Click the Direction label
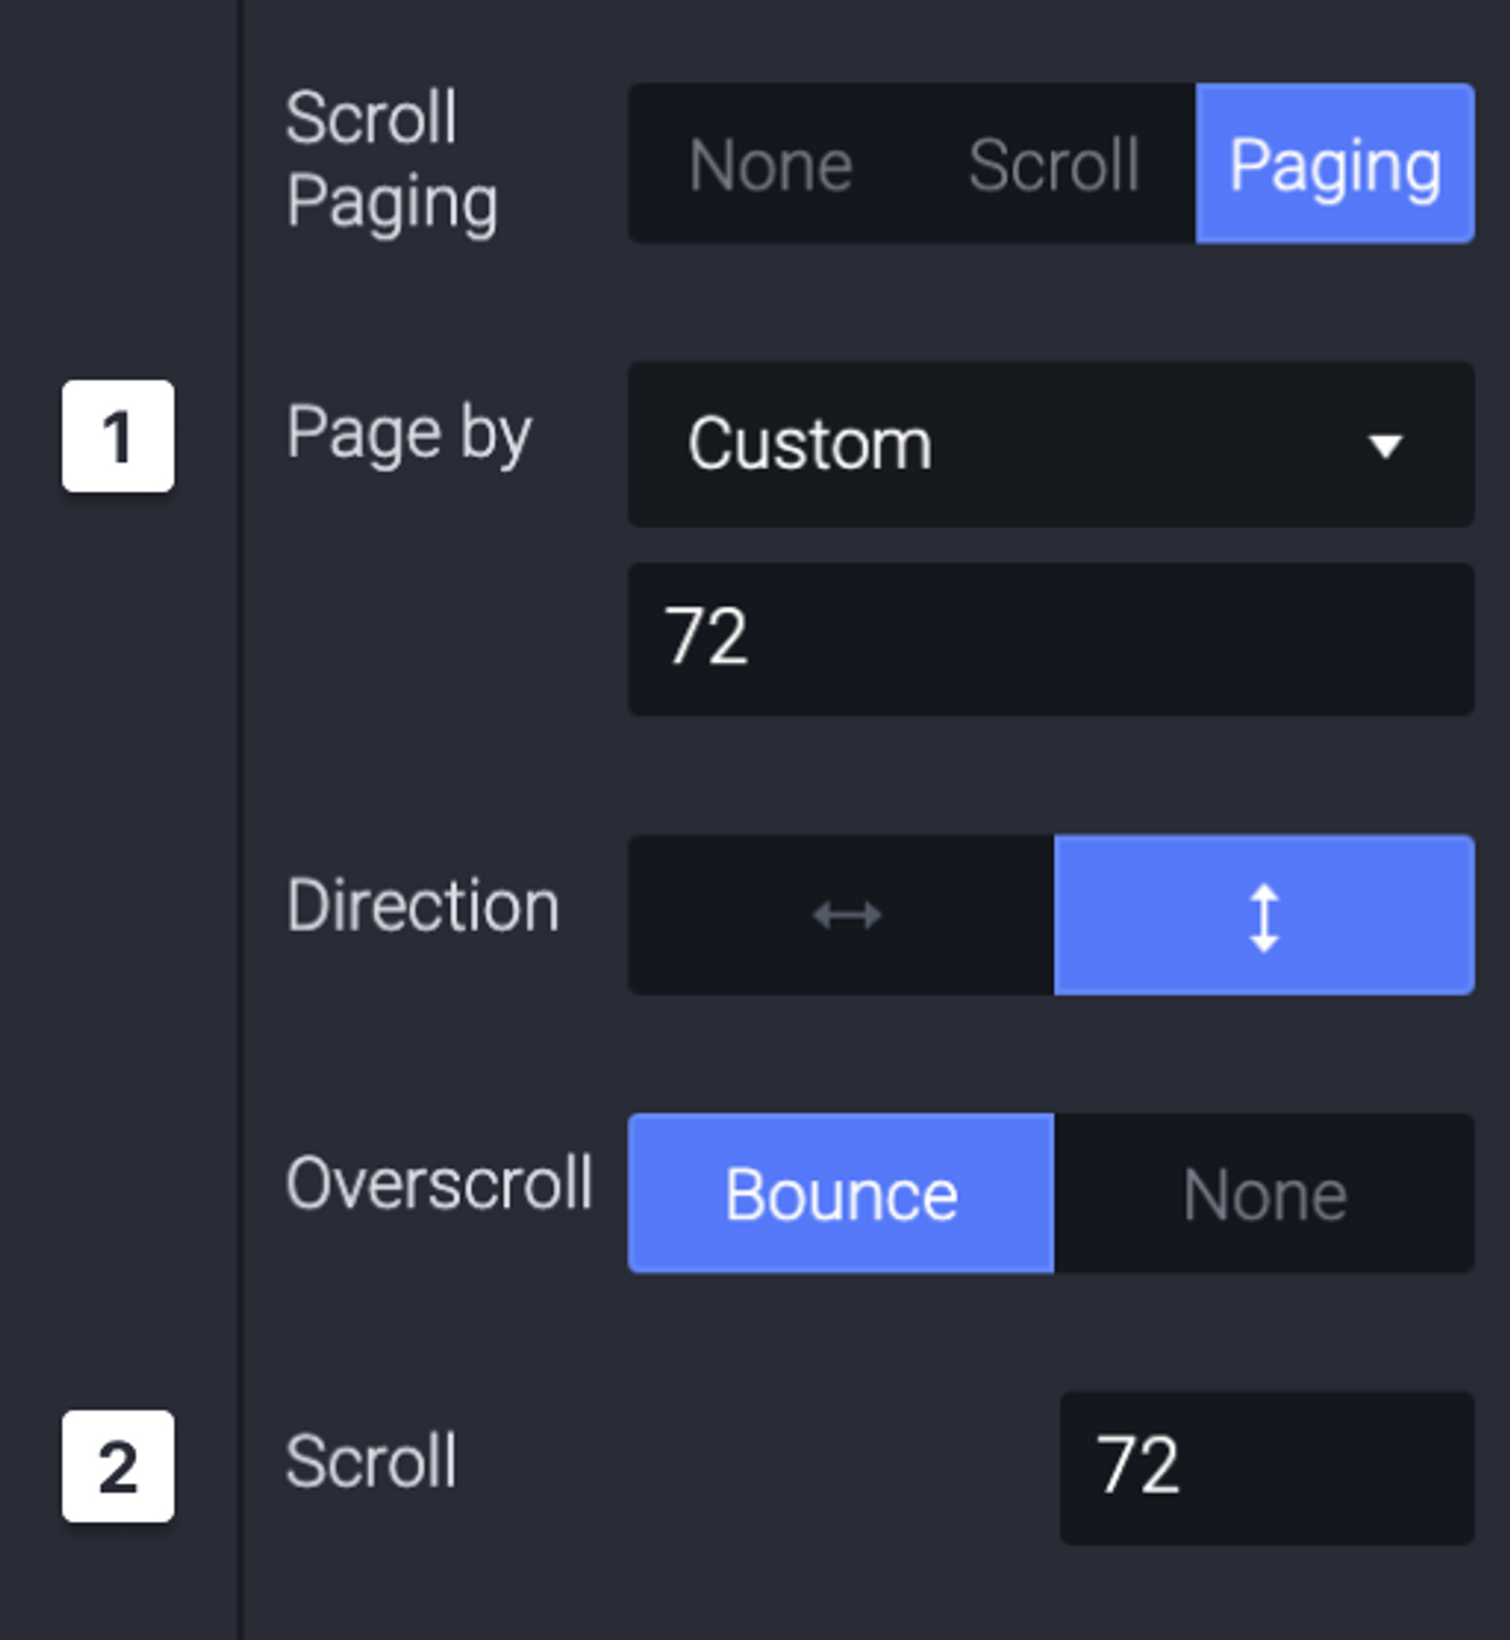This screenshot has height=1640, width=1510. click(422, 906)
